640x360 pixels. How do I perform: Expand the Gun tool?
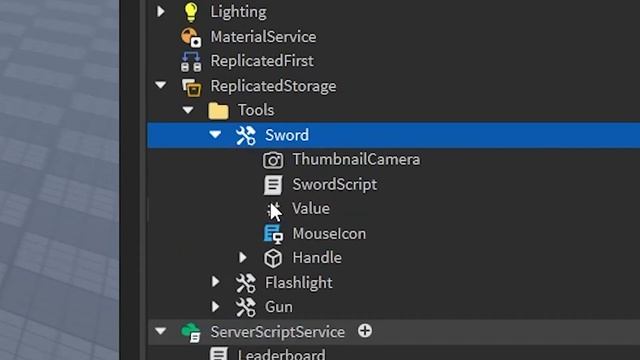215,307
